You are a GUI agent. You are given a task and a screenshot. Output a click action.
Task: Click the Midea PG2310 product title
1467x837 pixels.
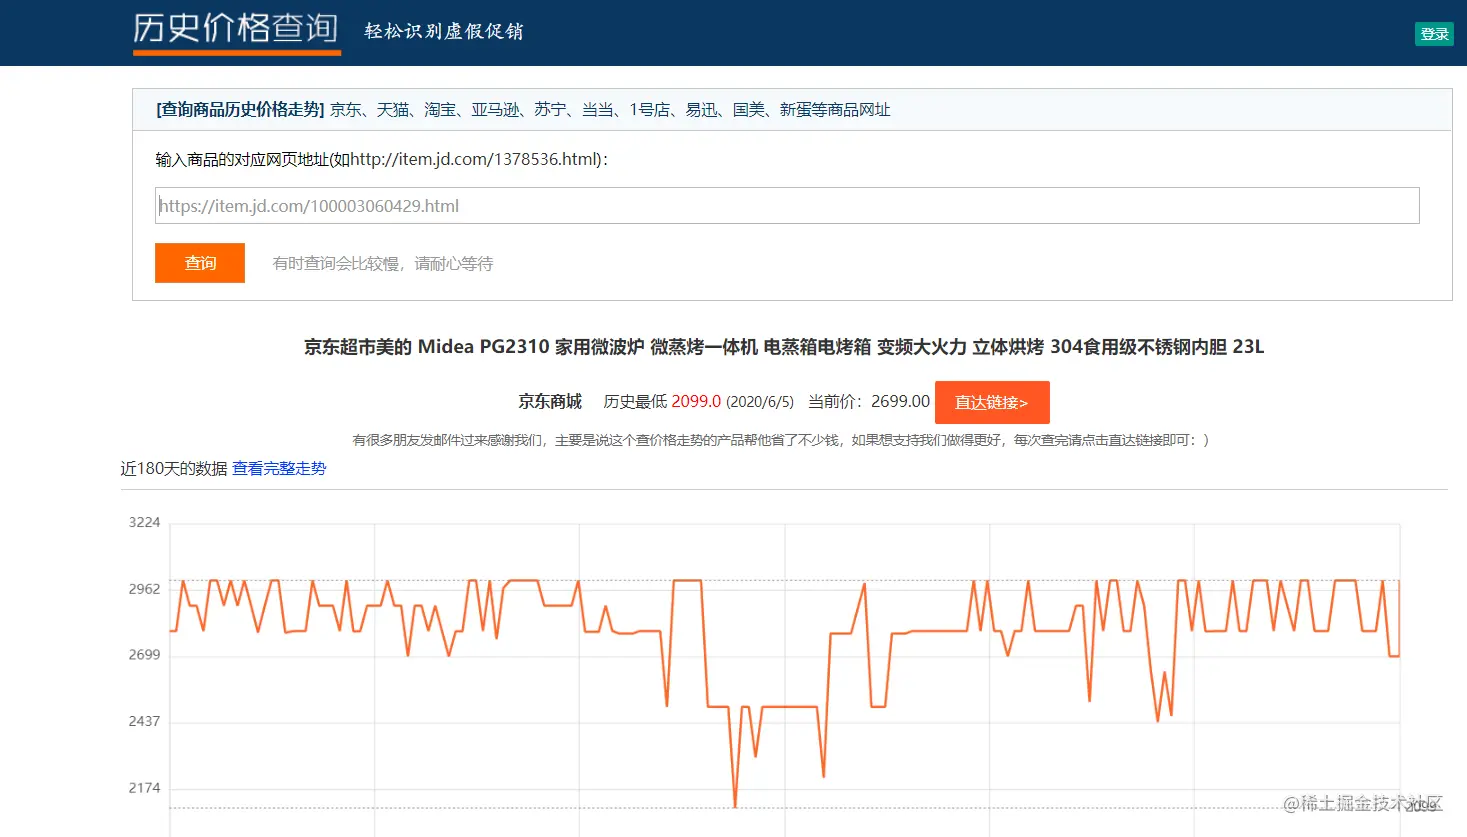[784, 347]
